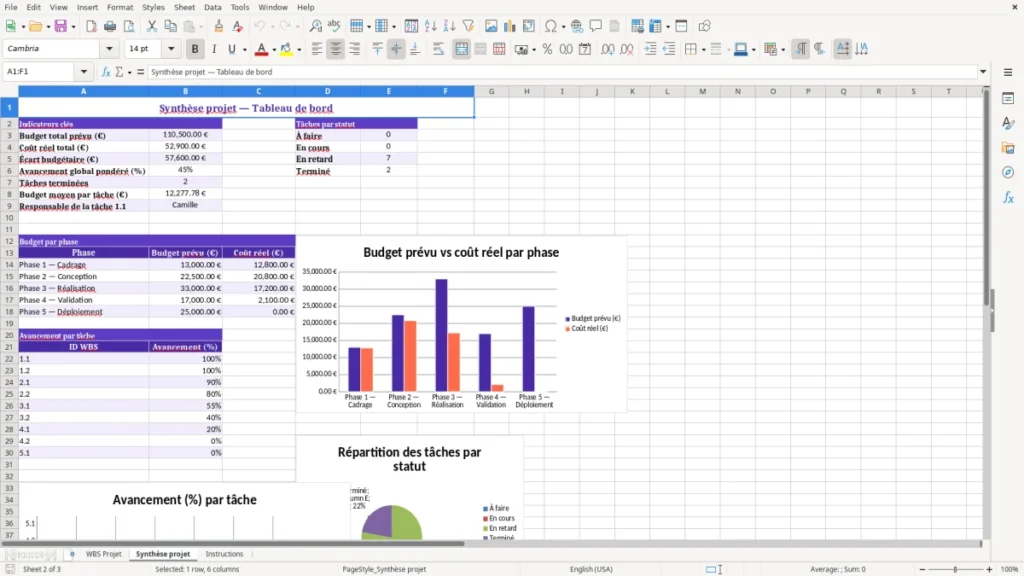Open the Sheet menu

click(184, 7)
